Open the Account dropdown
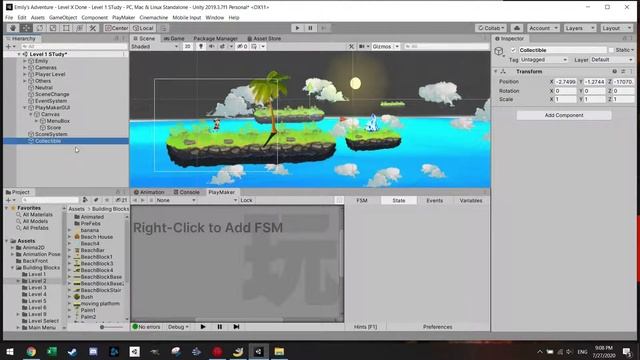The height and width of the screenshot is (360, 640). [543, 28]
